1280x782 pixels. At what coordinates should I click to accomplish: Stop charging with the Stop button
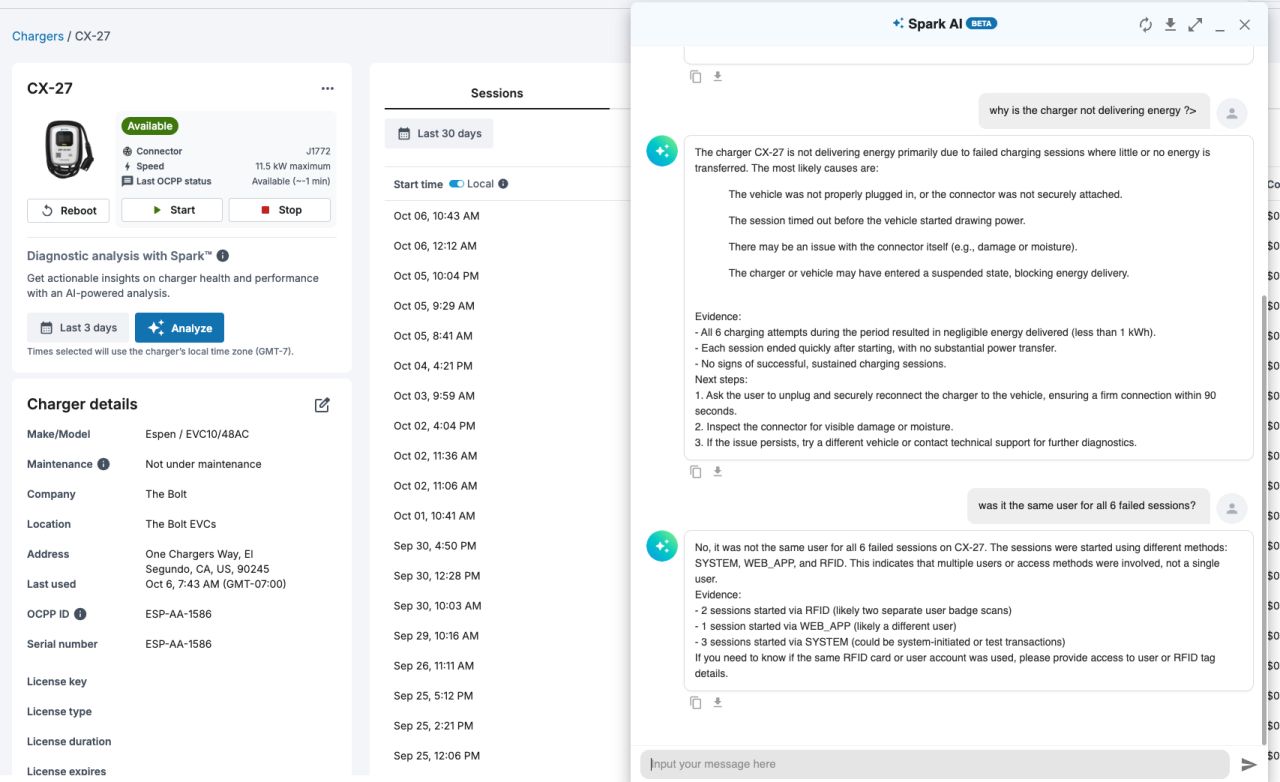click(x=280, y=210)
